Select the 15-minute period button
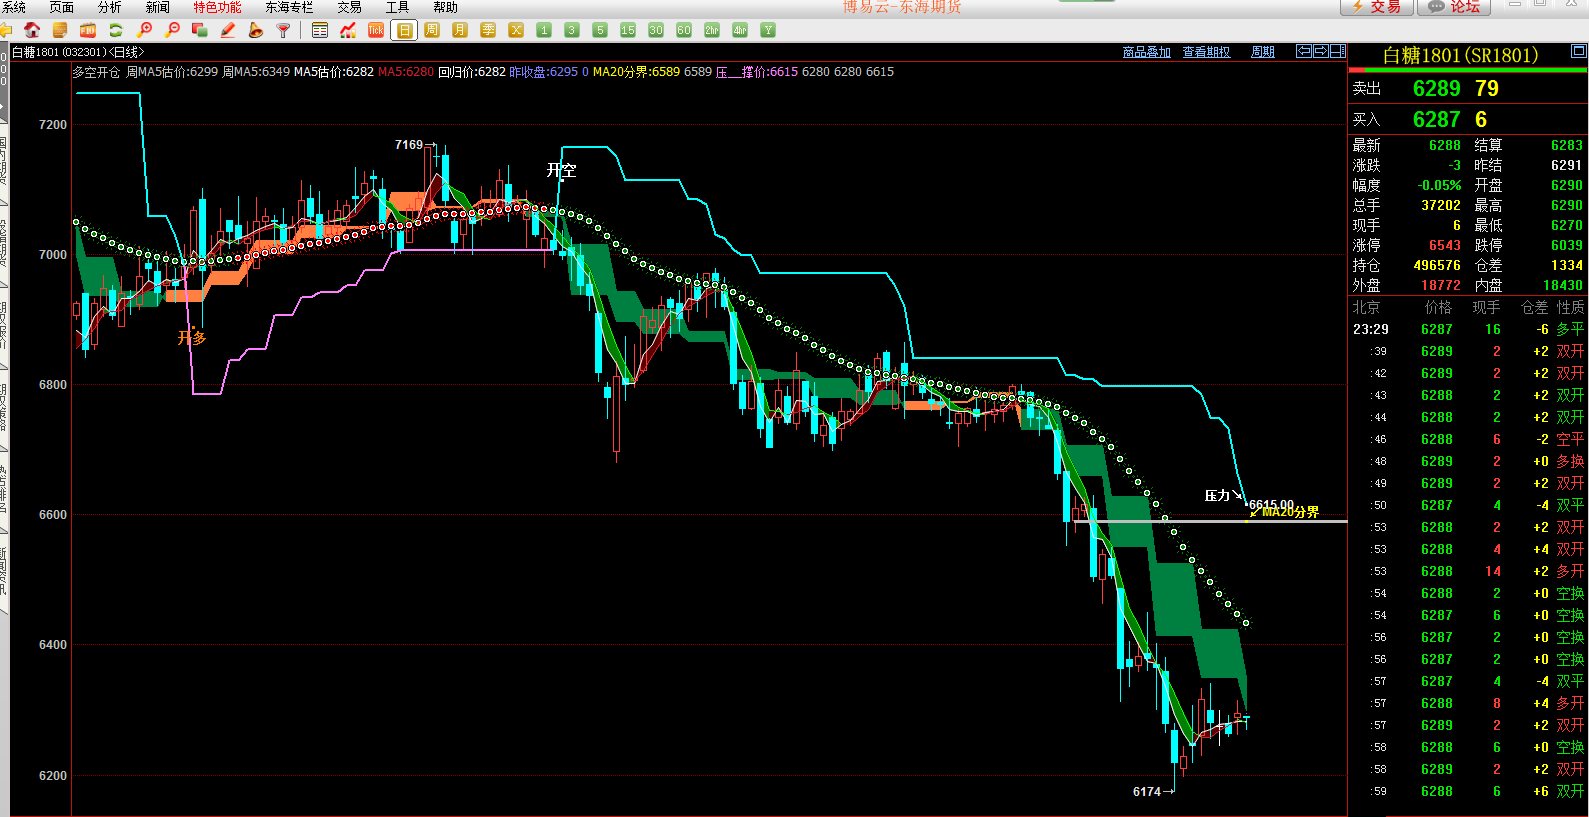This screenshot has height=817, width=1589. 628,30
